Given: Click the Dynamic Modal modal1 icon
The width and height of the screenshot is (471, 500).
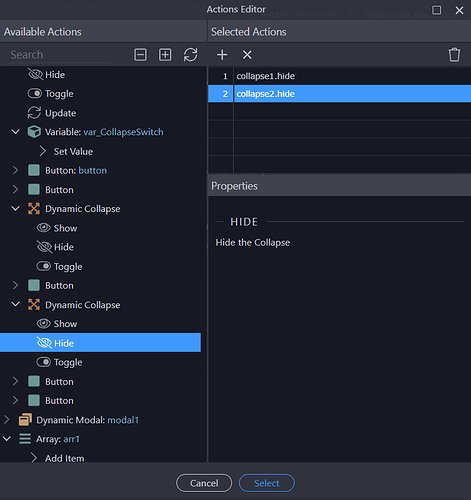Looking at the screenshot, I should [25, 420].
